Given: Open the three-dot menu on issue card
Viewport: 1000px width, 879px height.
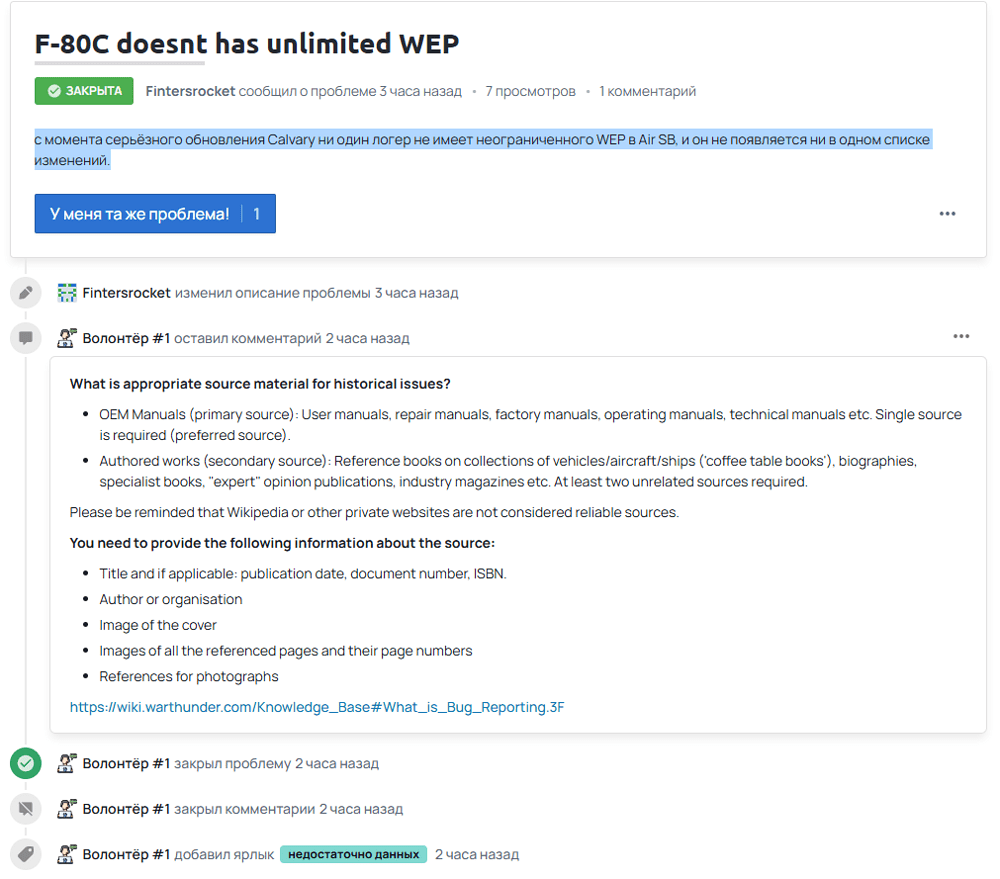Looking at the screenshot, I should point(947,214).
